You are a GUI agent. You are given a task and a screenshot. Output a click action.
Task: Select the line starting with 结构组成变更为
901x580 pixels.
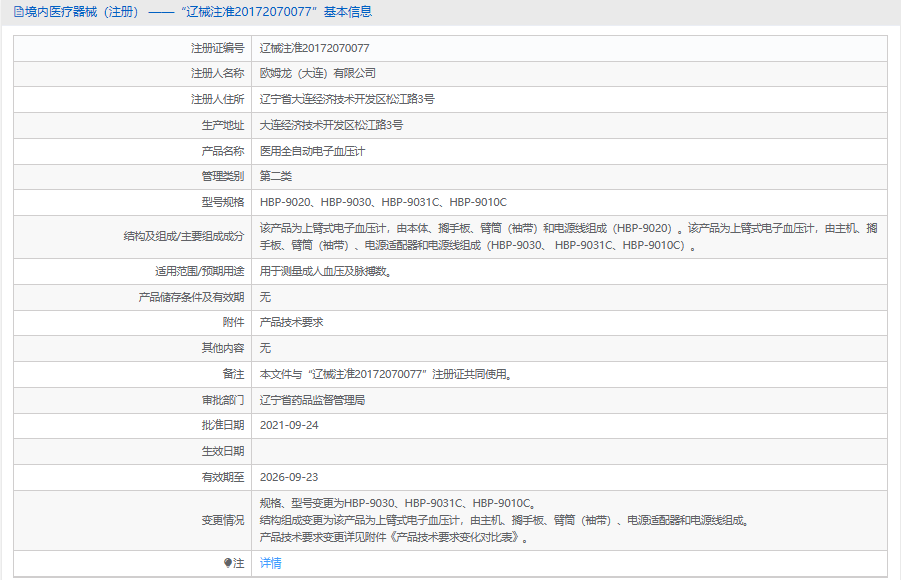(505, 521)
